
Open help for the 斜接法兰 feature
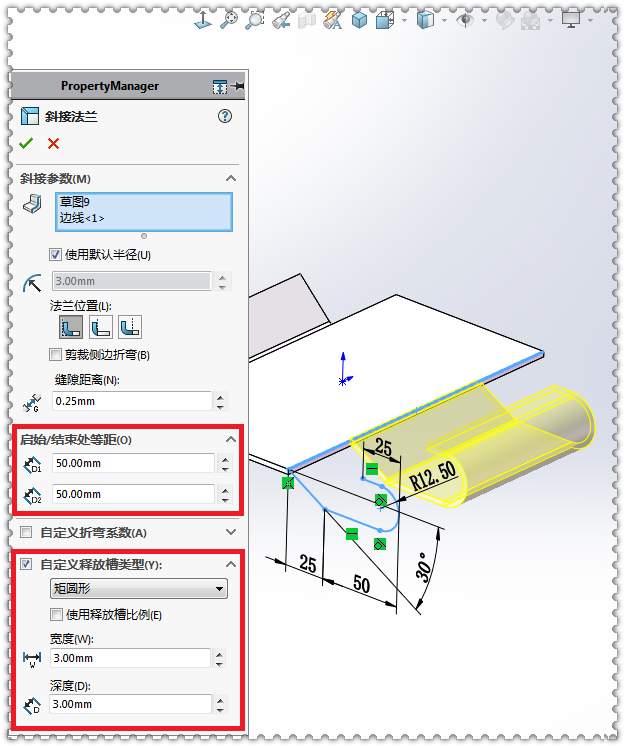tap(225, 116)
